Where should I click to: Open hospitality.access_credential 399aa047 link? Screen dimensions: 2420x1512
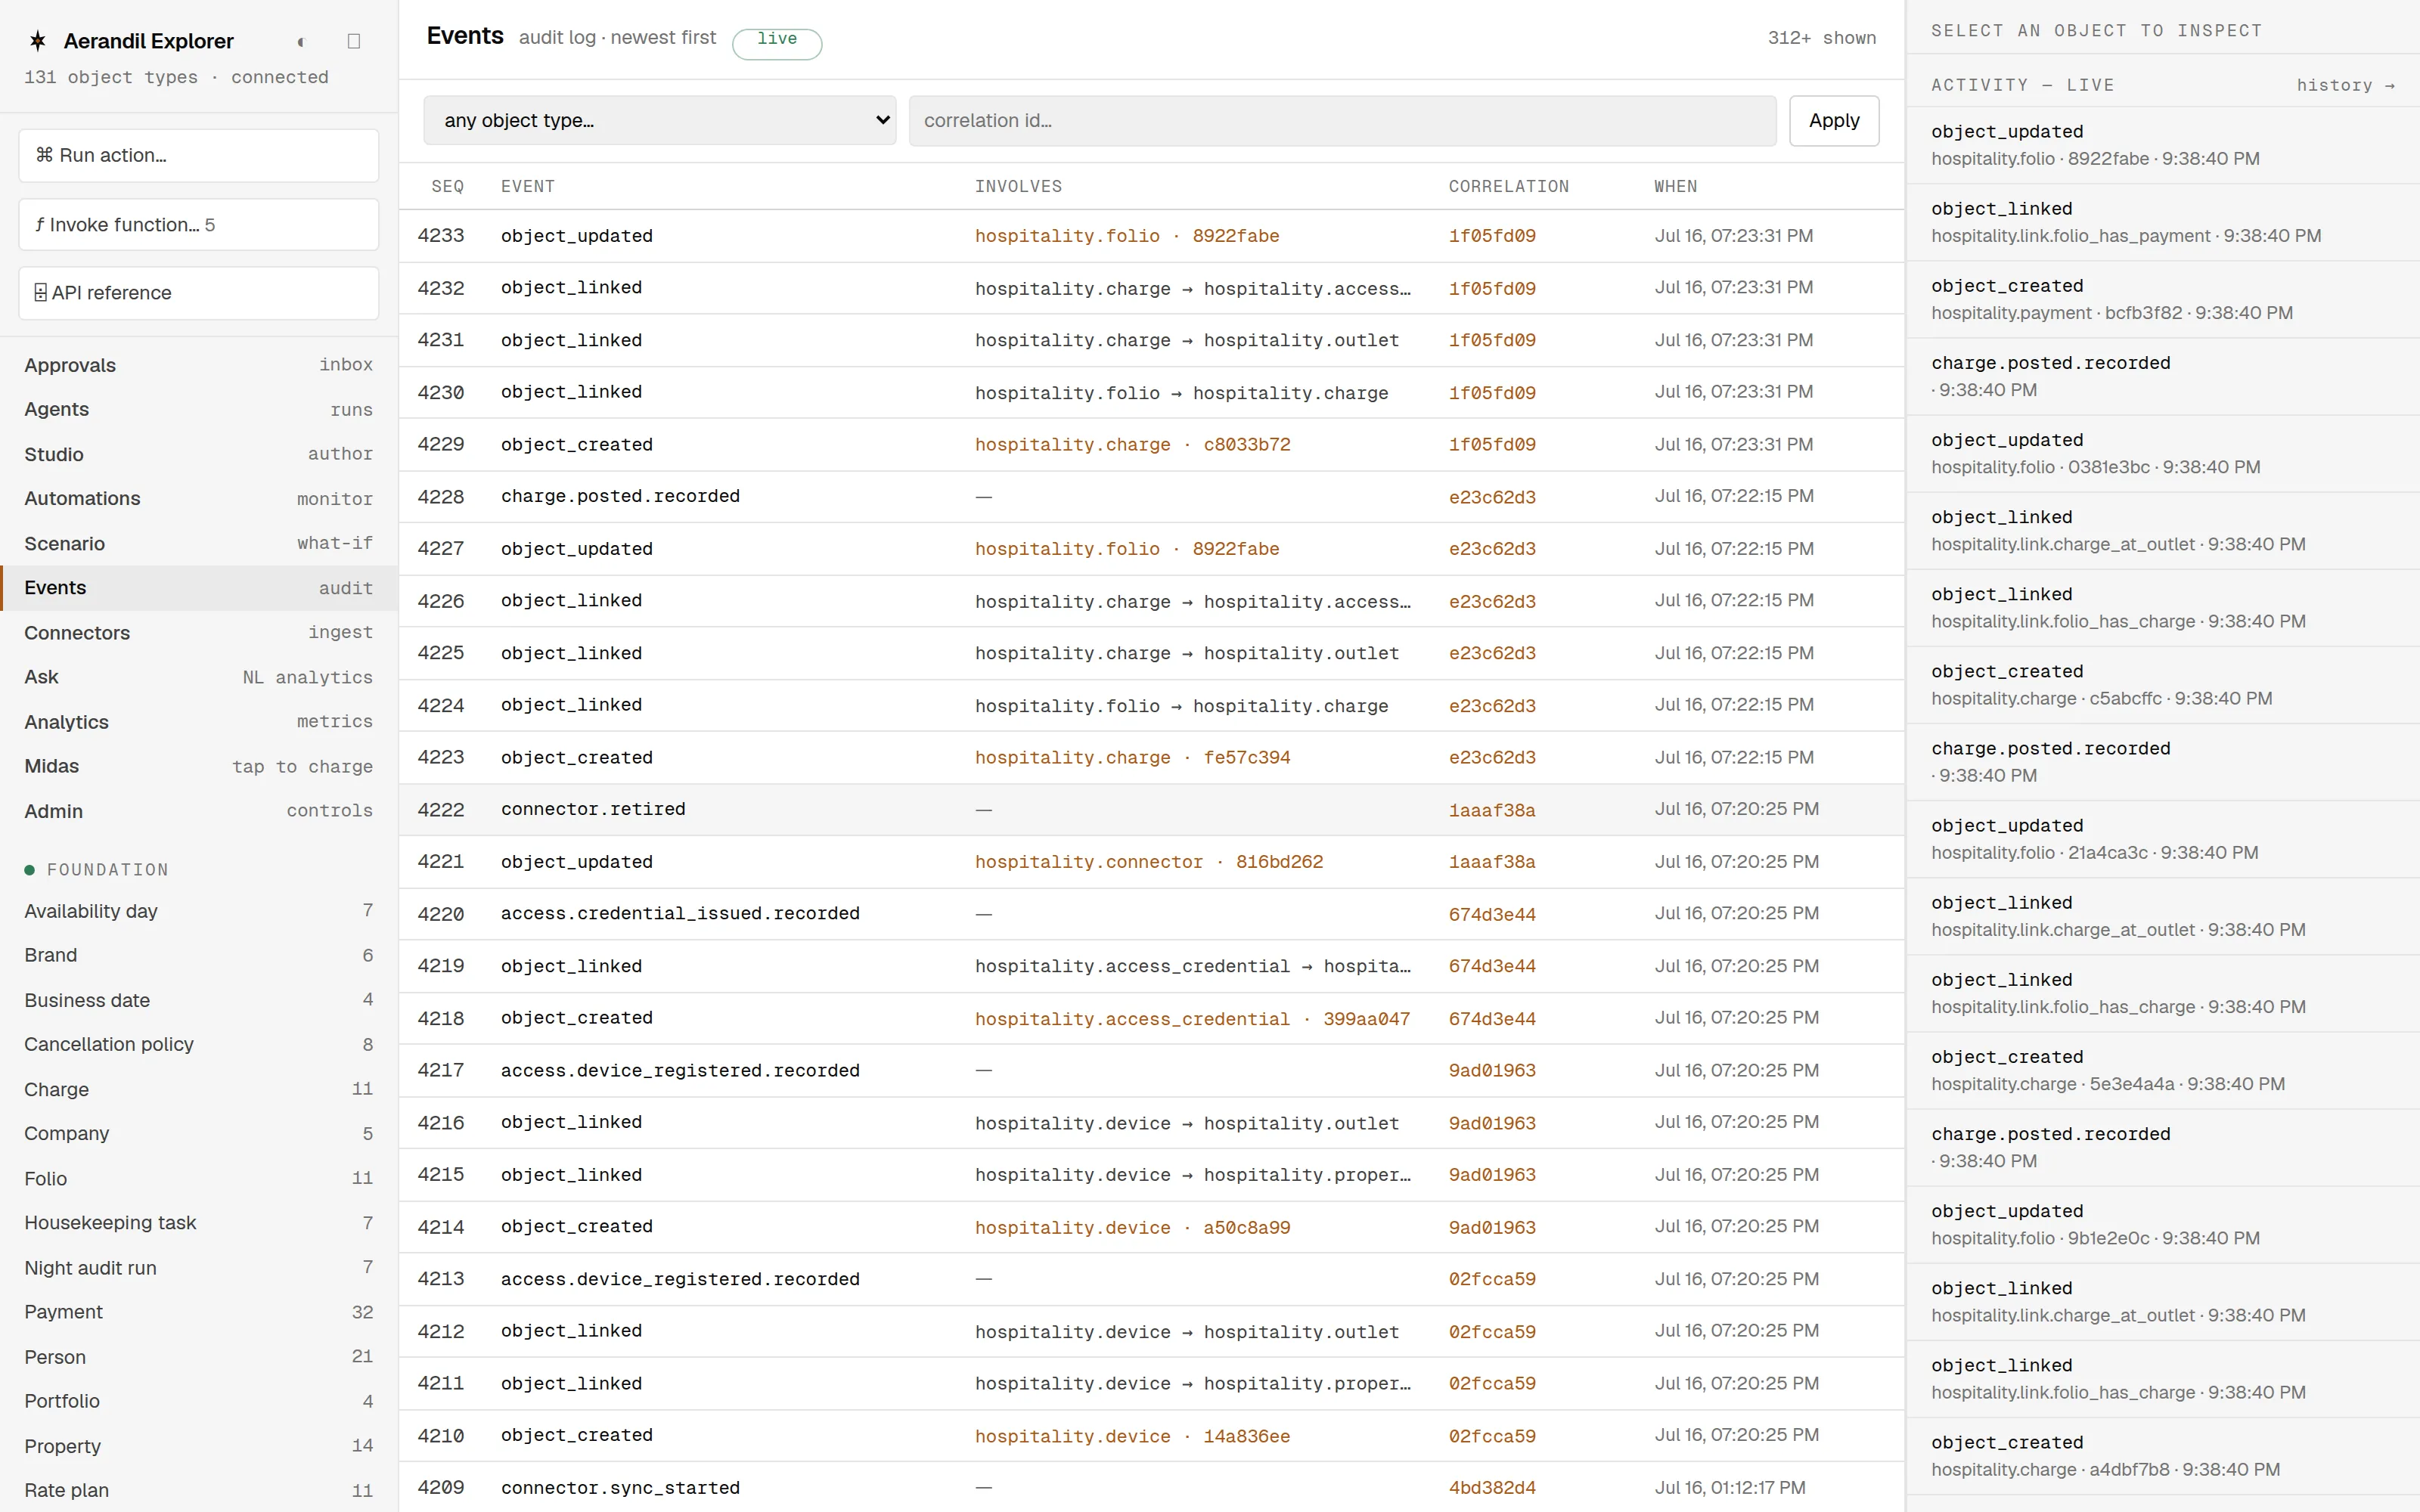pos(1192,1018)
